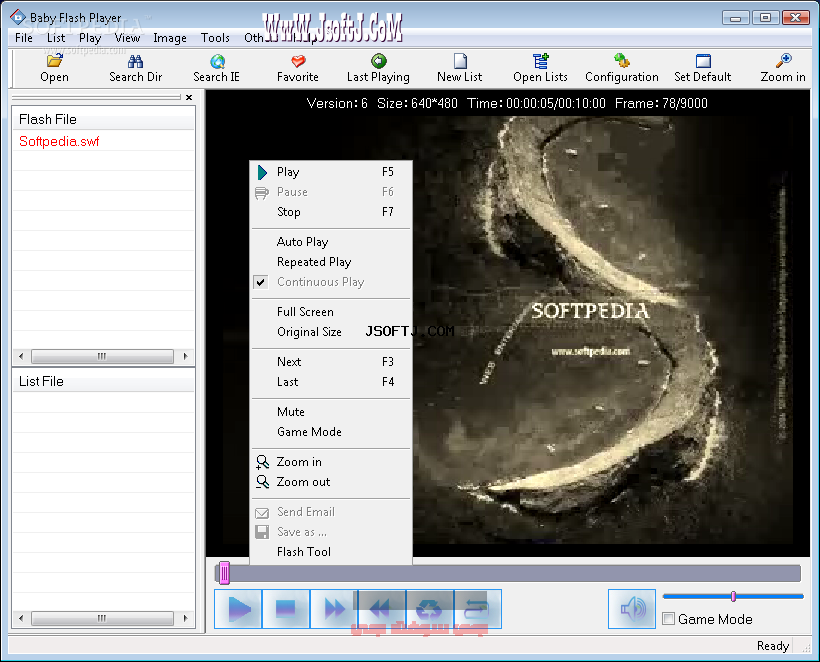
Task: Toggle Mute in the context menu
Action: (331, 412)
